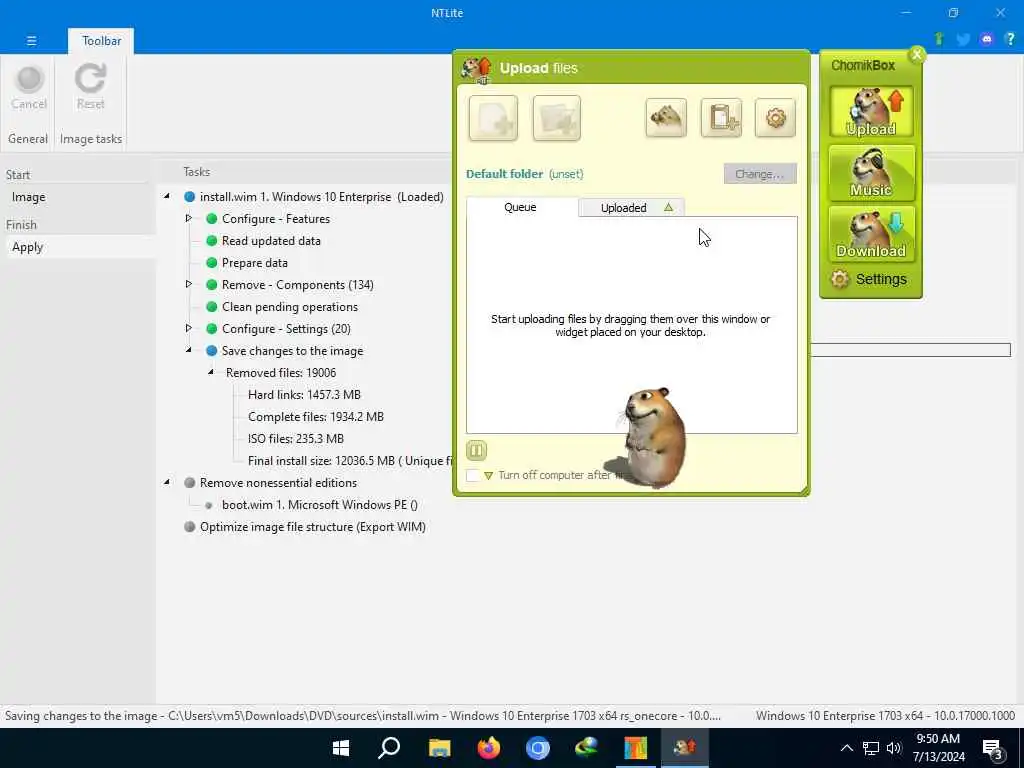Open the blue circle browser taskbar icon
The width and height of the screenshot is (1024, 768).
537,748
